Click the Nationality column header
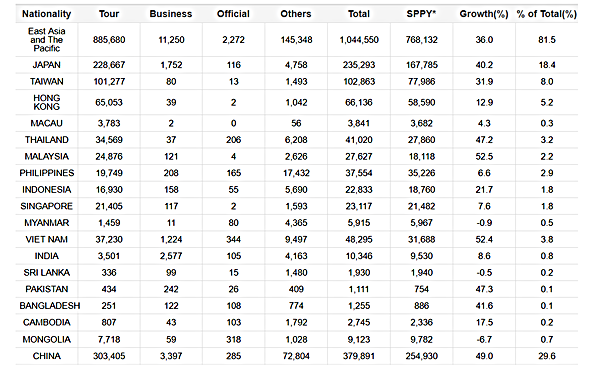This screenshot has height=365, width=600. pyautogui.click(x=47, y=14)
